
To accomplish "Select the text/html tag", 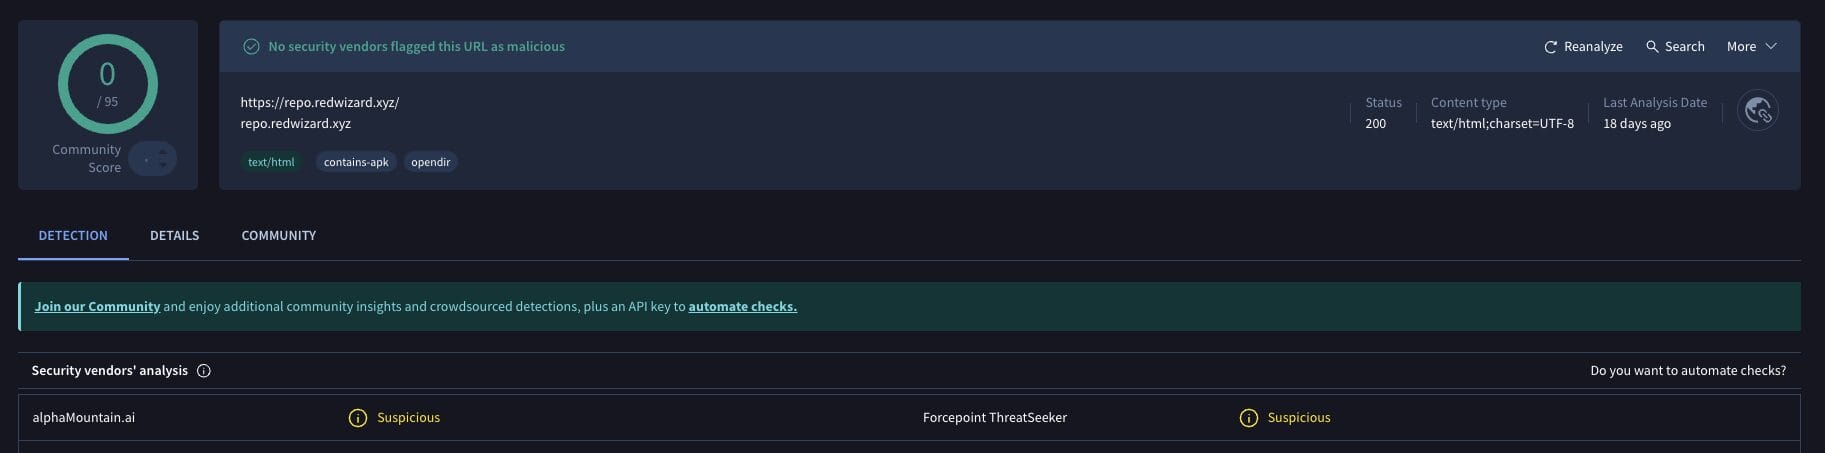I will [271, 162].
